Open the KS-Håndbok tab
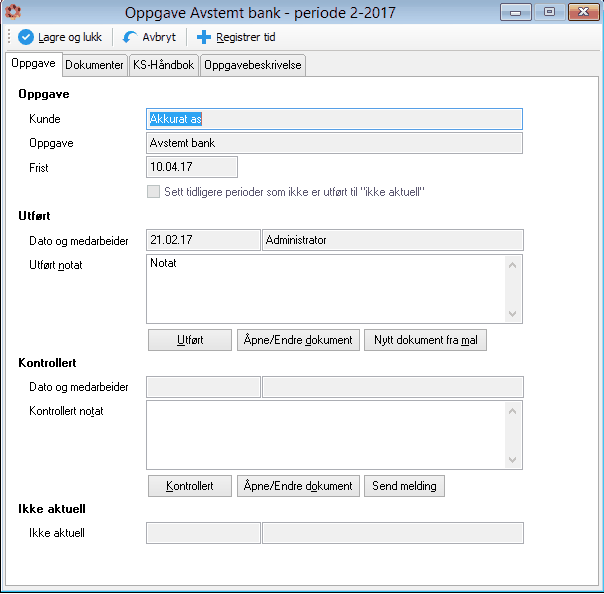This screenshot has width=604, height=594. point(163,65)
